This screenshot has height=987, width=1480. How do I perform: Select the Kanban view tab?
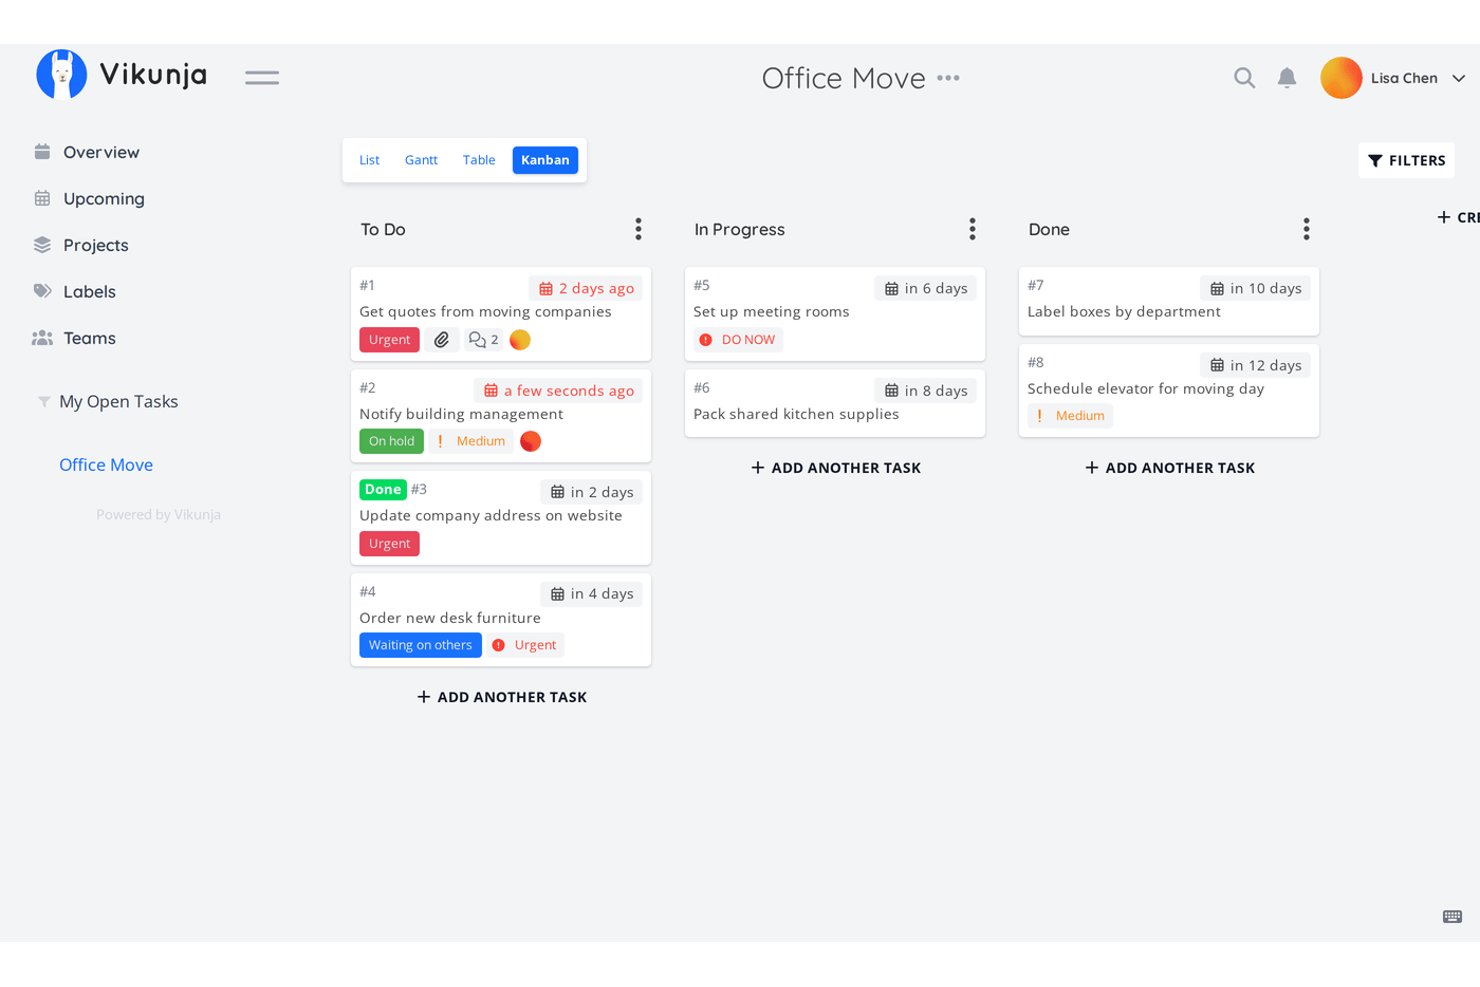coord(545,160)
